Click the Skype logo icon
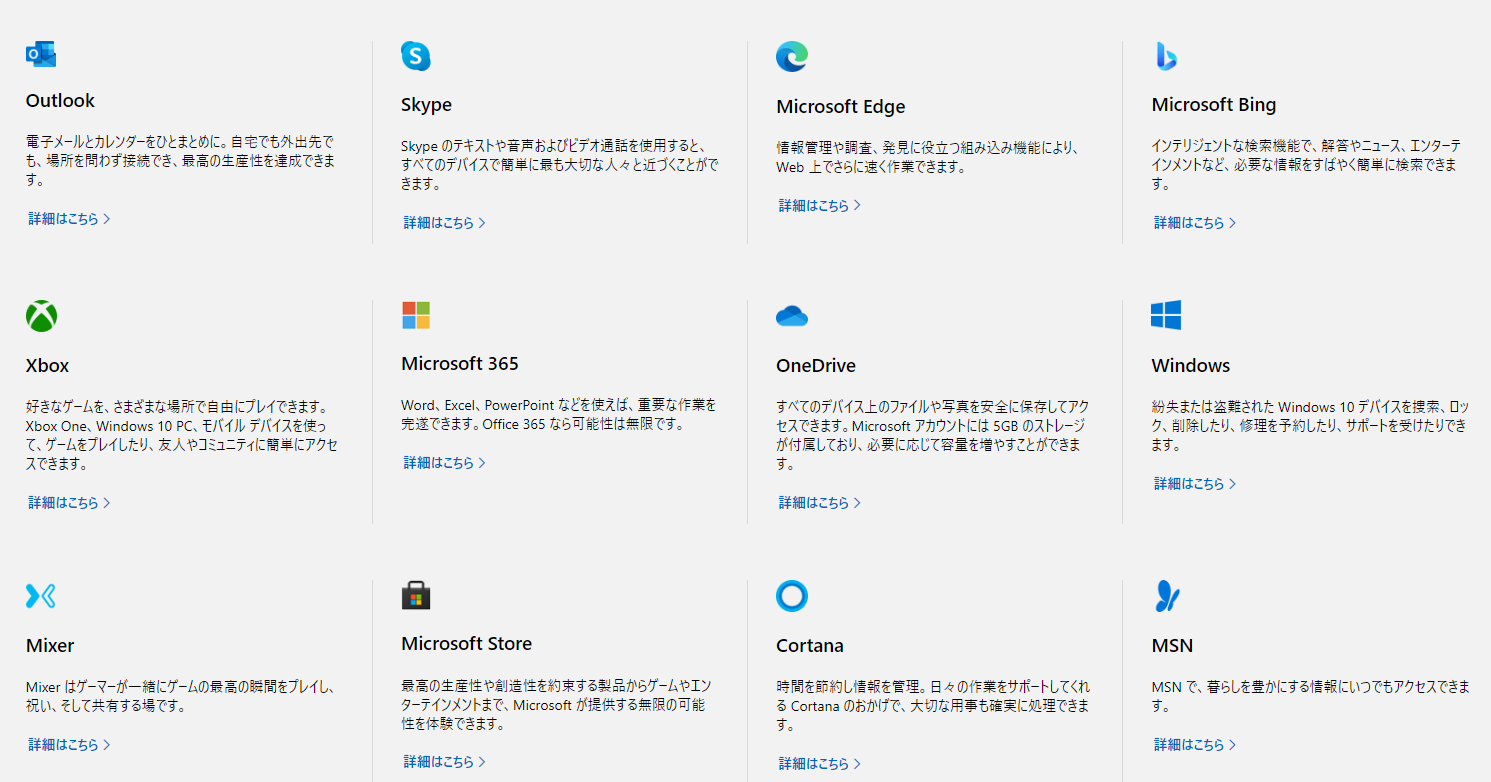This screenshot has width=1491, height=782. pyautogui.click(x=416, y=56)
